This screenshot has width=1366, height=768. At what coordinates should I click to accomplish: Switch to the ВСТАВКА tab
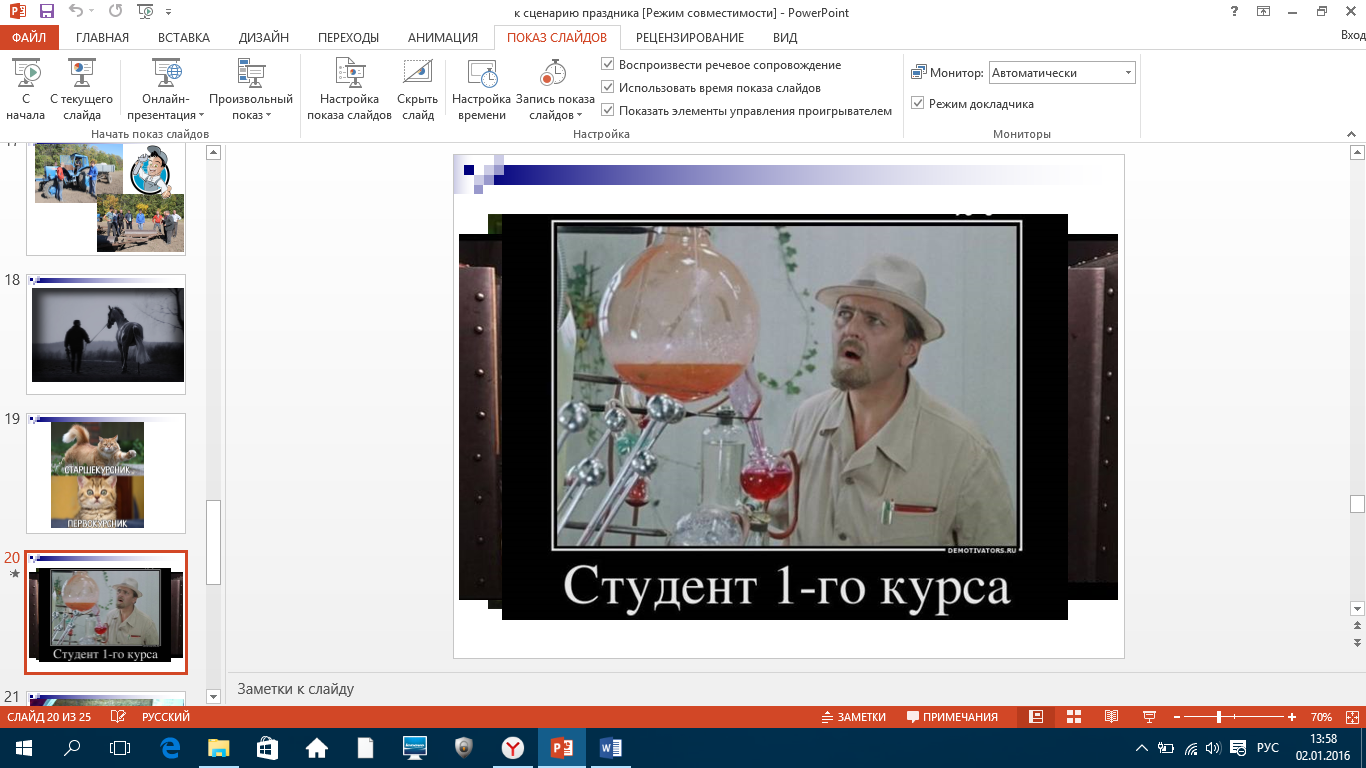pyautogui.click(x=184, y=38)
